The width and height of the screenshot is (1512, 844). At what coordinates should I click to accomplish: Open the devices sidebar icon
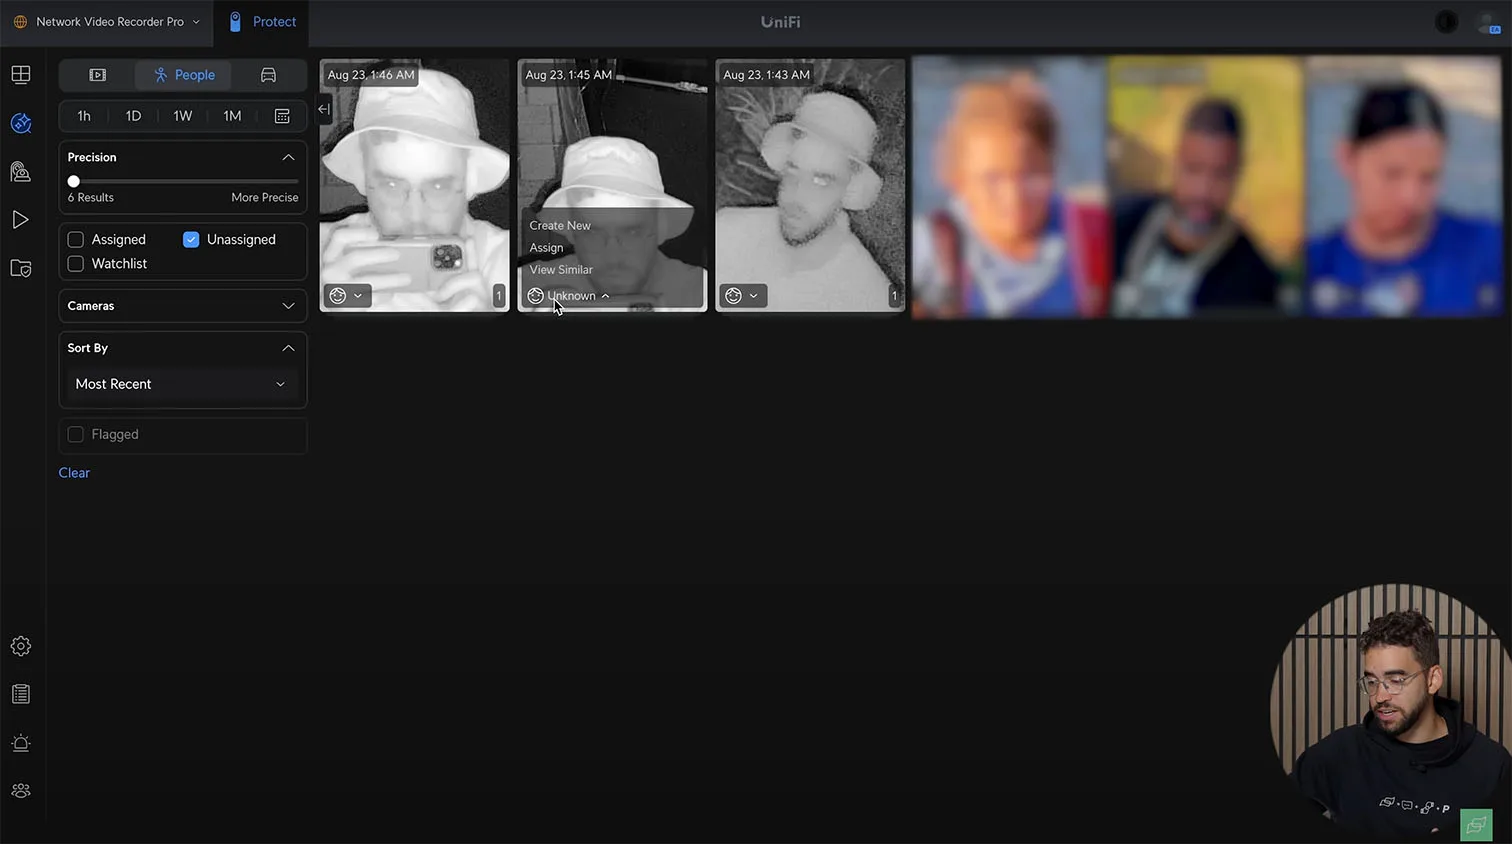(21, 172)
